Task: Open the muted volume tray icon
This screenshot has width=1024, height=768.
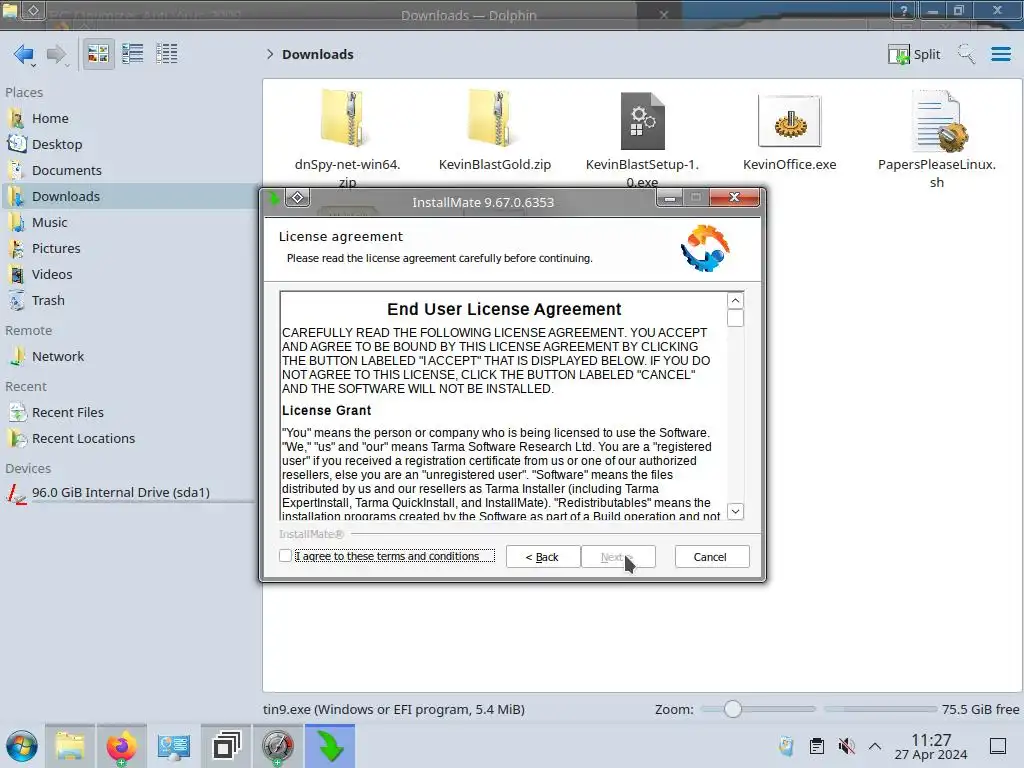Action: pyautogui.click(x=846, y=746)
